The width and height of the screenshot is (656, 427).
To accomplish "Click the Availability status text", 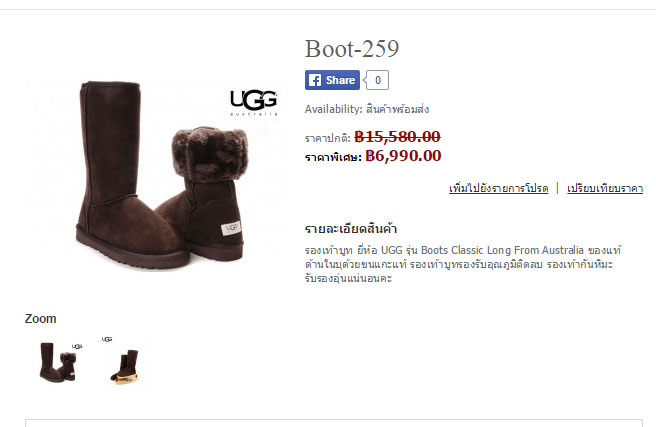I will [x=366, y=109].
